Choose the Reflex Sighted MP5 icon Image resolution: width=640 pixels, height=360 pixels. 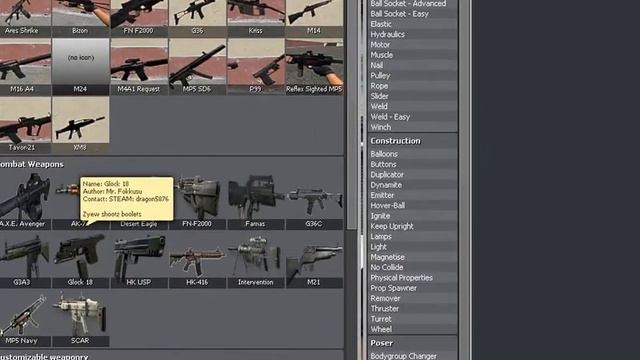314,67
